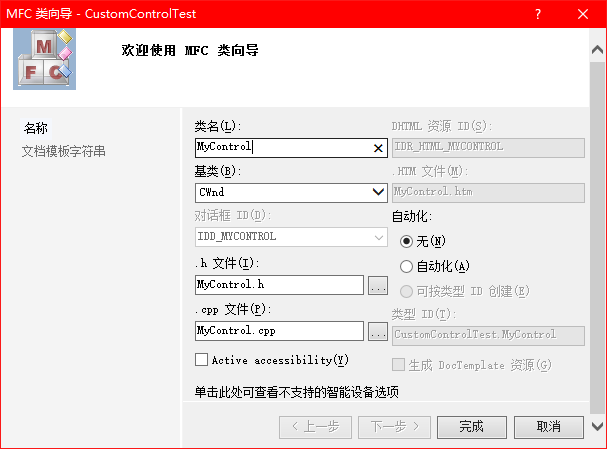
Task: Select 文档模板字符串 in left sidebar
Action: [x=64, y=151]
